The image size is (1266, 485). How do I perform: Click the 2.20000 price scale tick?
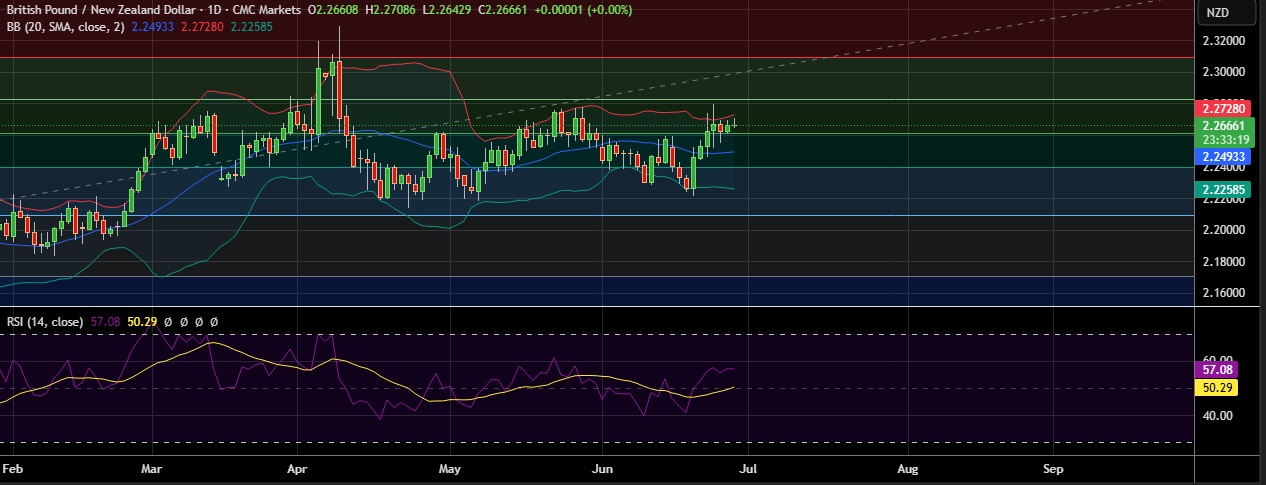[1222, 230]
